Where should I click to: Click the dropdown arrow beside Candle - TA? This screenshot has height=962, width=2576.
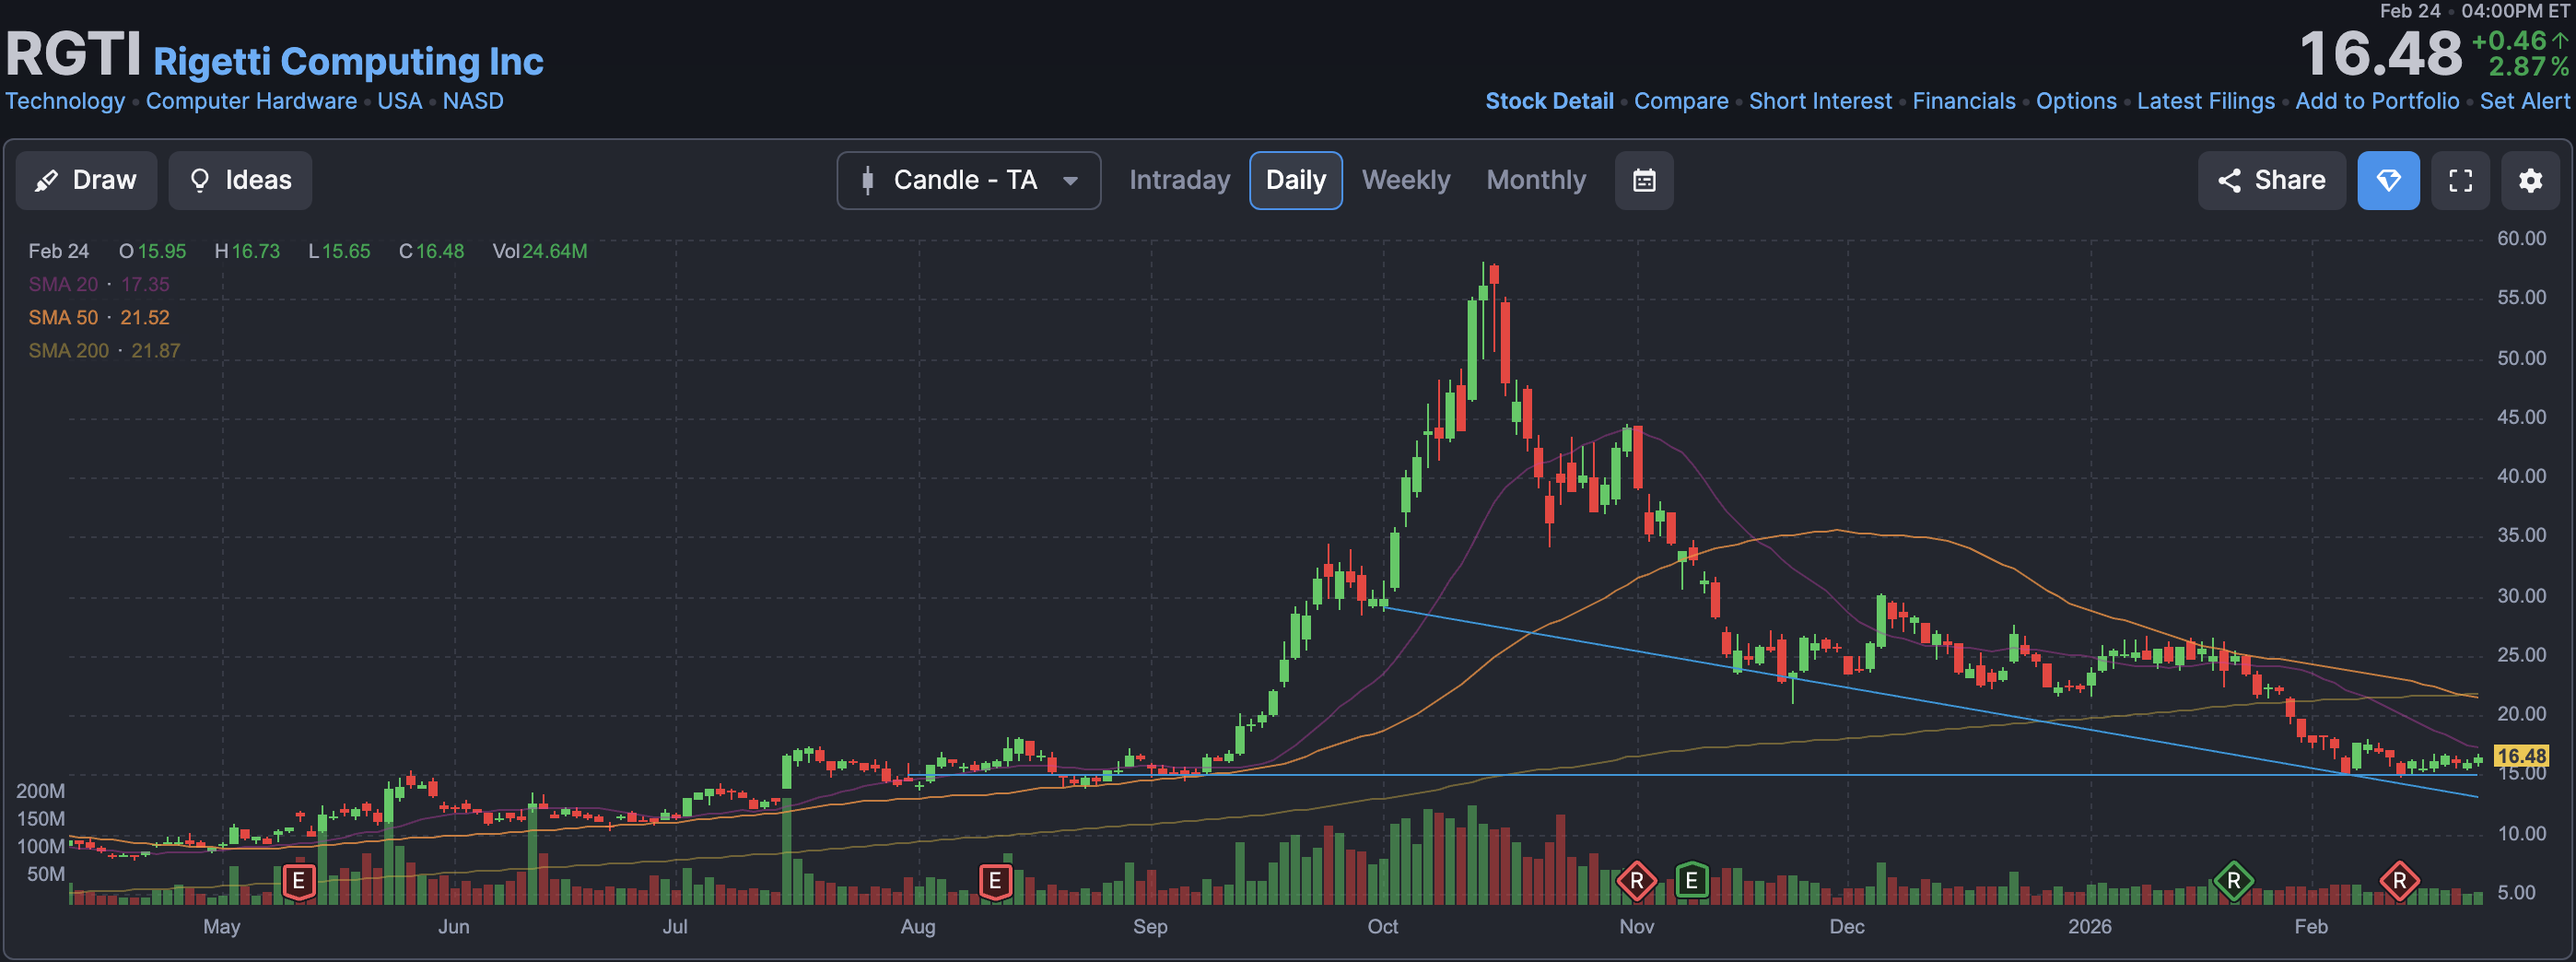pyautogui.click(x=1070, y=181)
